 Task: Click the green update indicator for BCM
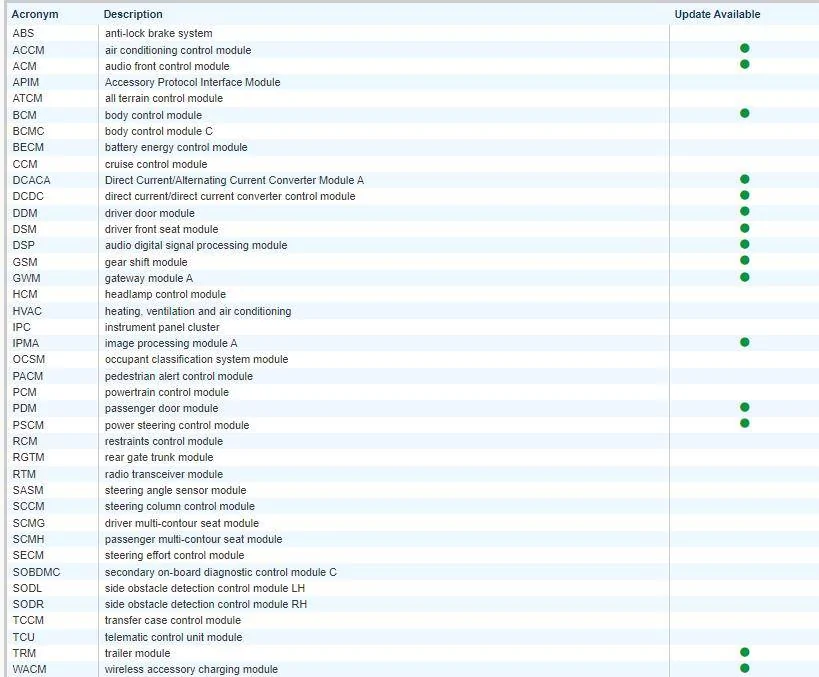pyautogui.click(x=744, y=113)
